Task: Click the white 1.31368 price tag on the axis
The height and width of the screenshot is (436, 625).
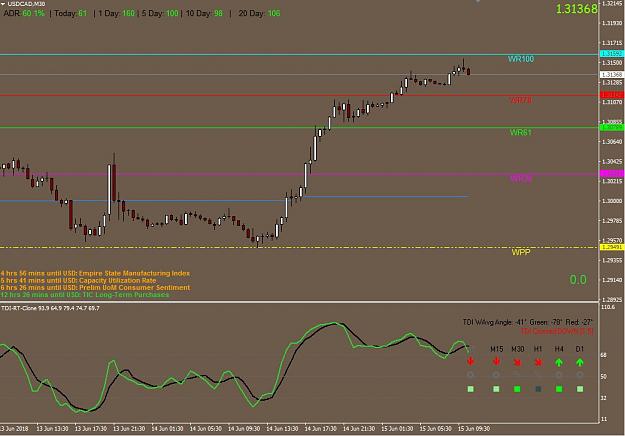Action: point(612,75)
